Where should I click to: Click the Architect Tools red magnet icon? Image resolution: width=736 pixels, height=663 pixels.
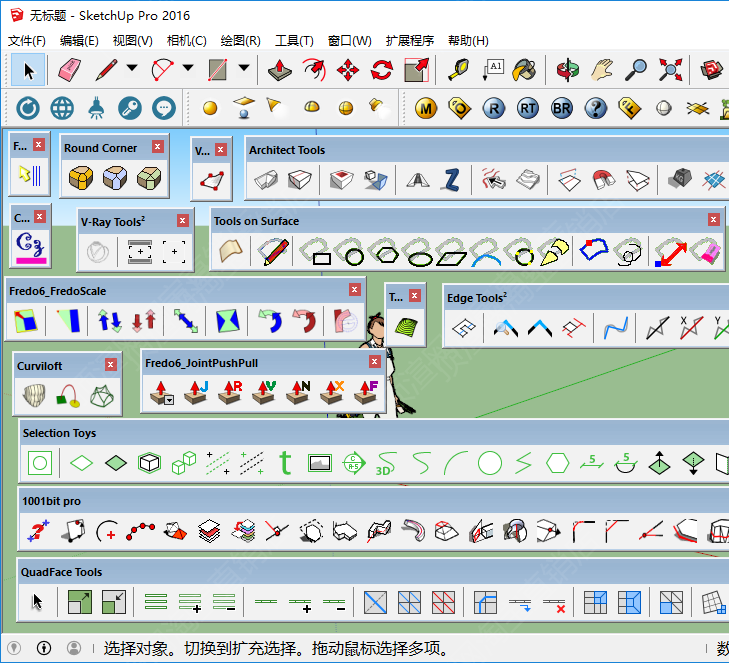coord(603,179)
